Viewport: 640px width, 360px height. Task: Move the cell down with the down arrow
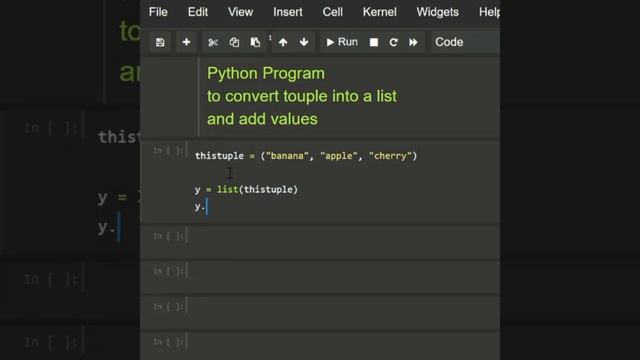click(x=304, y=42)
